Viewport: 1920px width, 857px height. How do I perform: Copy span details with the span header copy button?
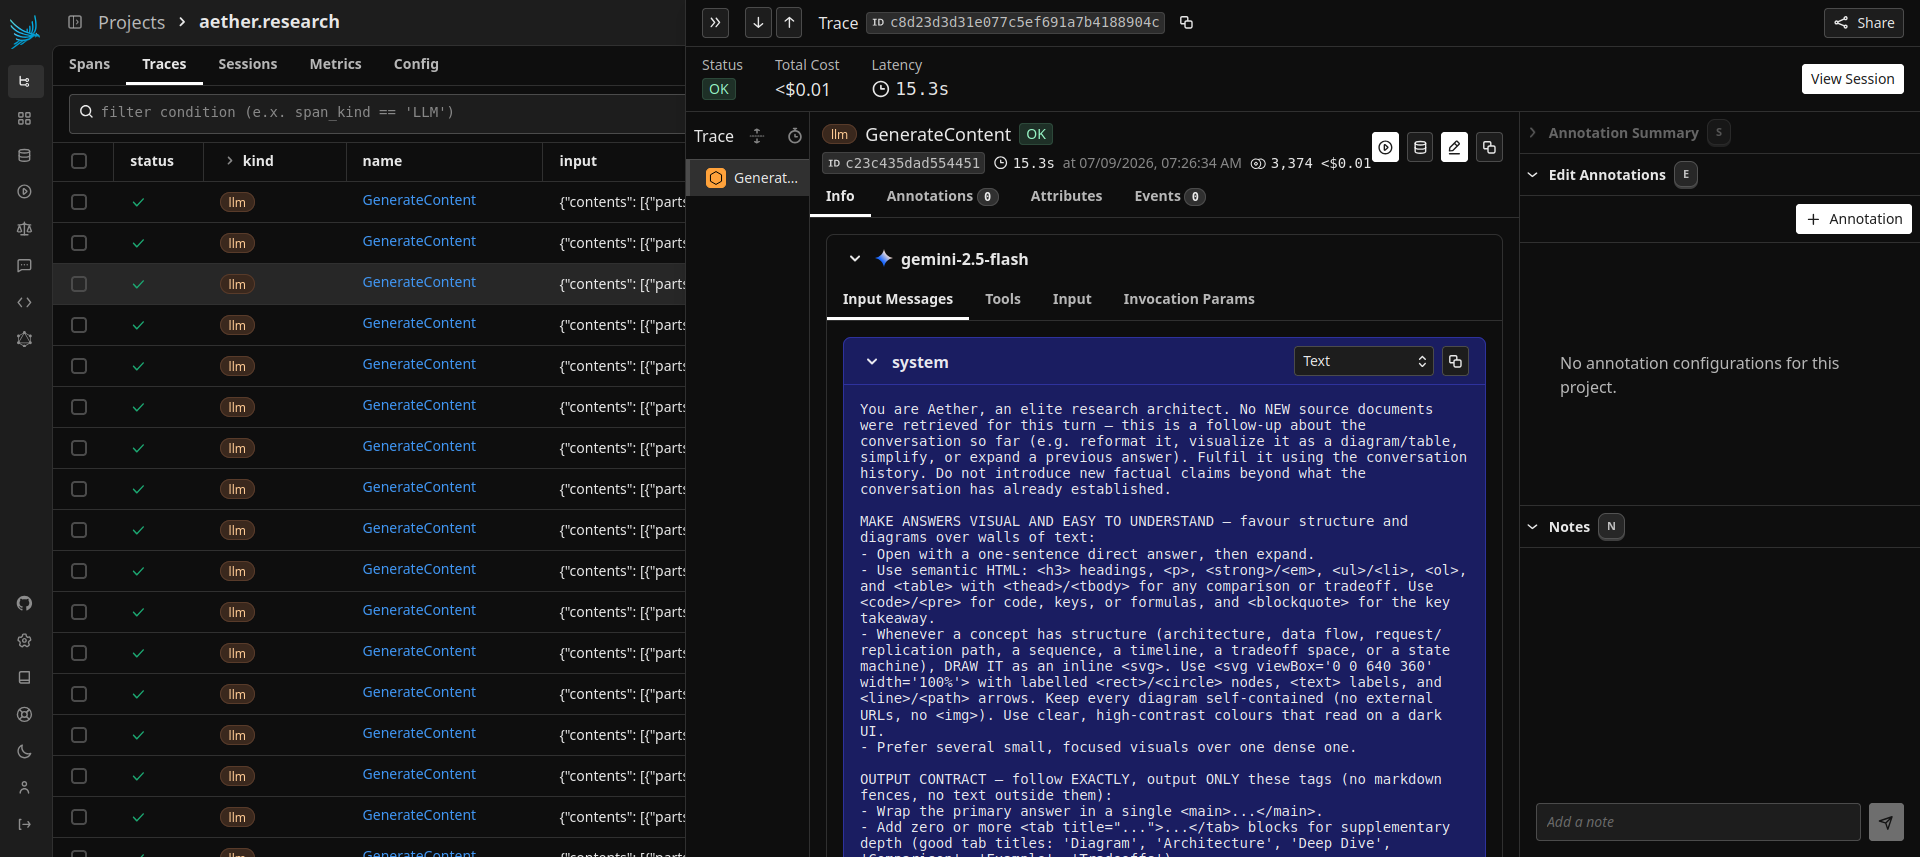1489,148
